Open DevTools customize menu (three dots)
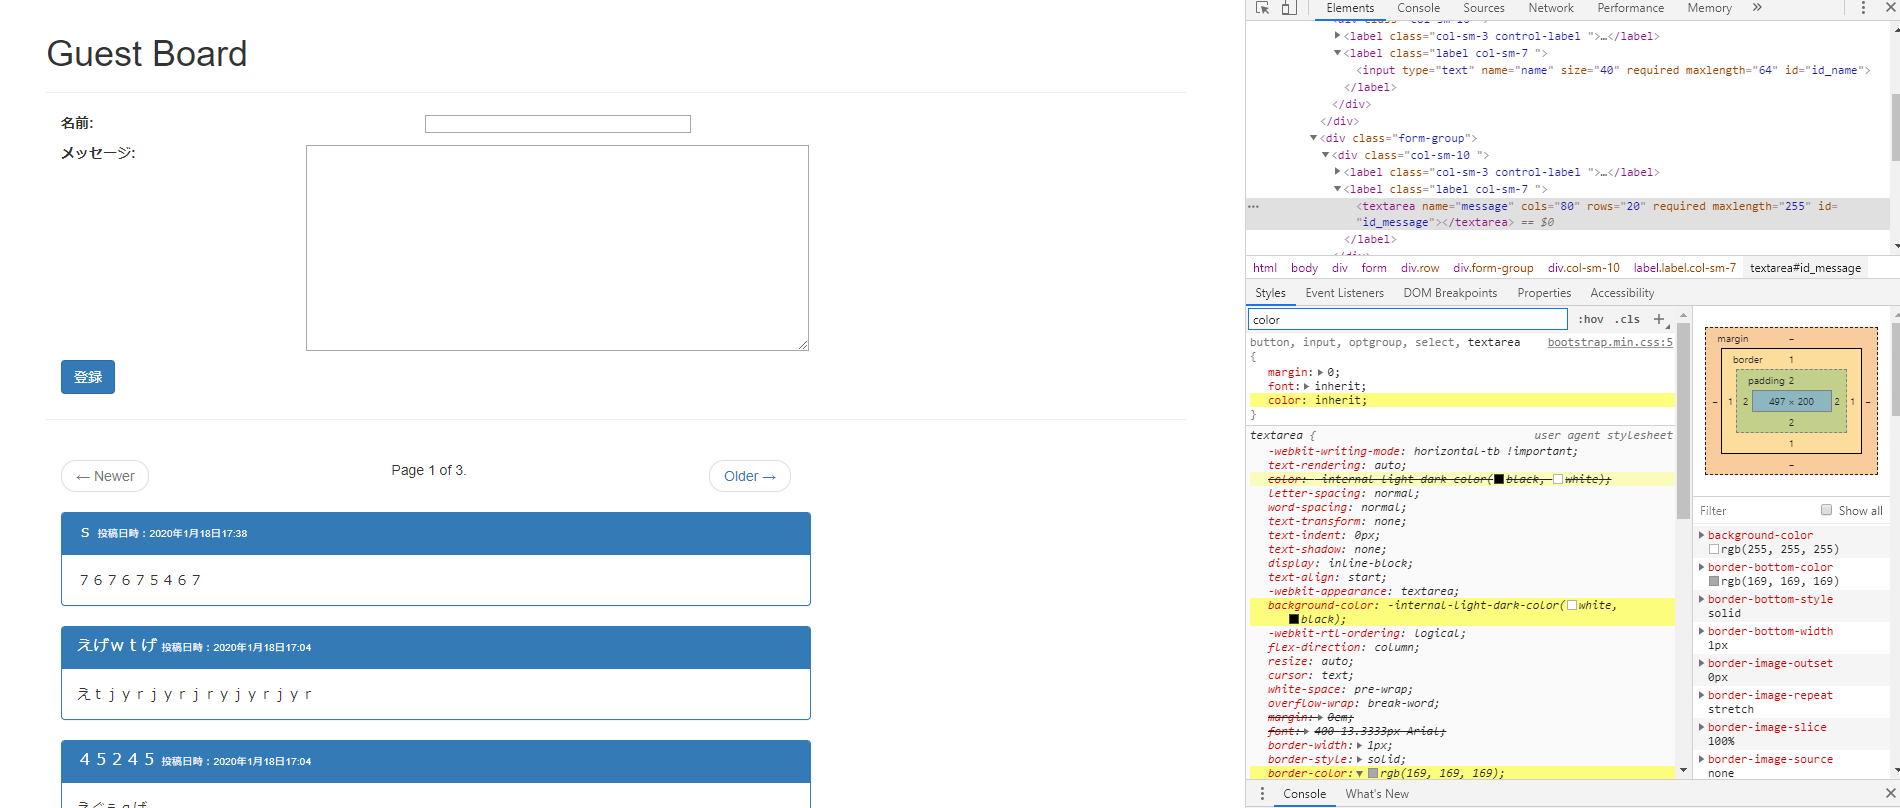The height and width of the screenshot is (808, 1900). [x=1863, y=8]
